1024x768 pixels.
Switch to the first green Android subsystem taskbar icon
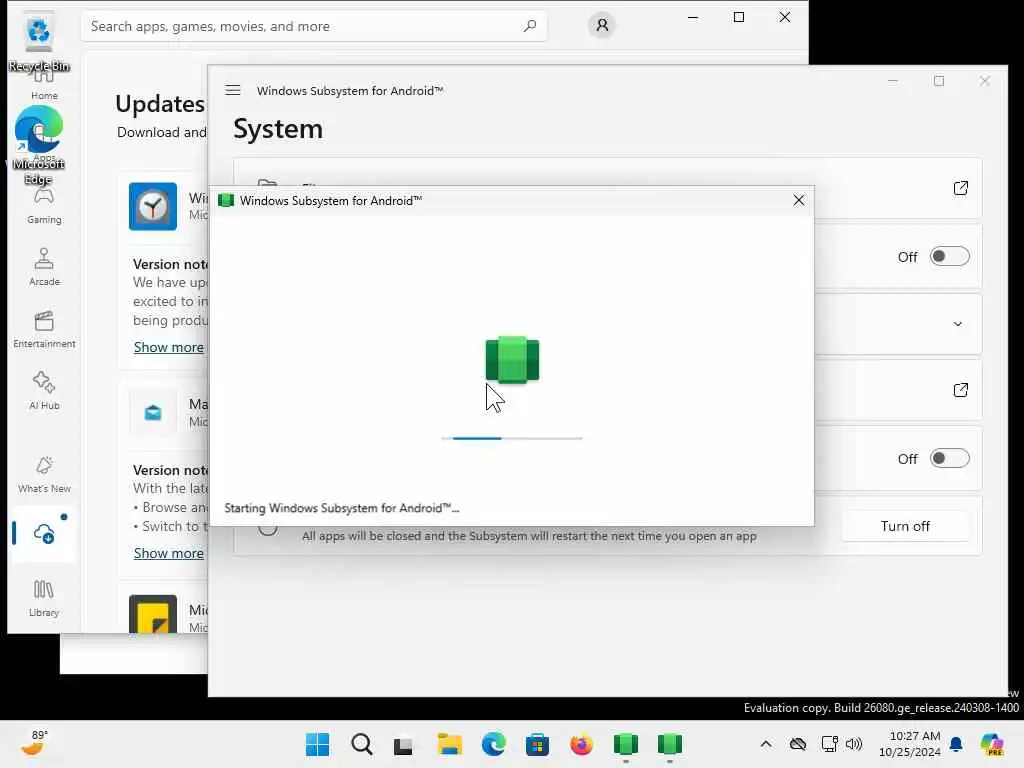(626, 744)
